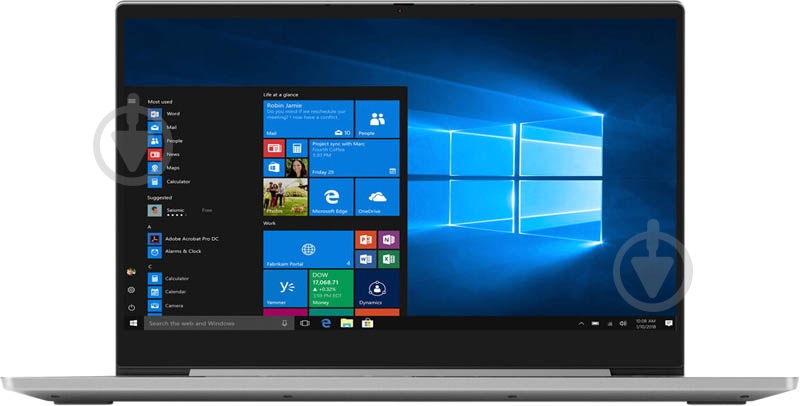Open Task View on taskbar

pos(305,323)
